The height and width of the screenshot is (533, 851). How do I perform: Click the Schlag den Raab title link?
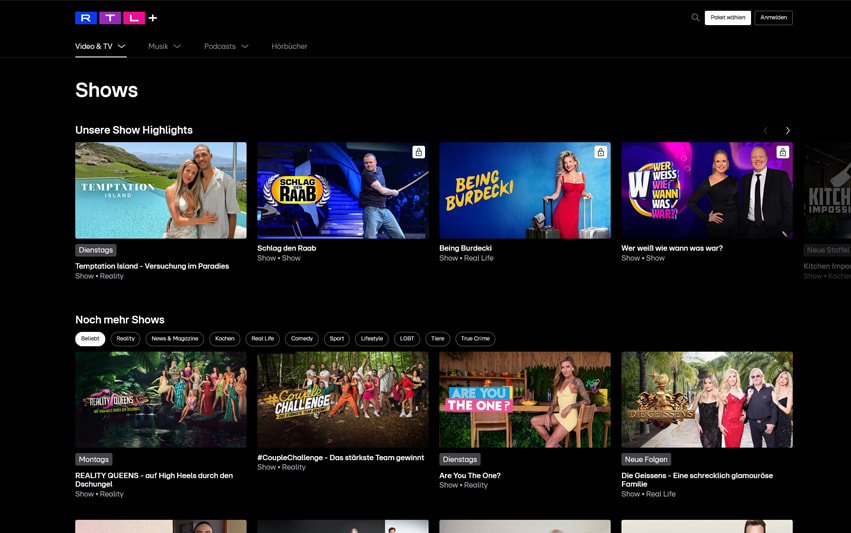click(x=287, y=248)
